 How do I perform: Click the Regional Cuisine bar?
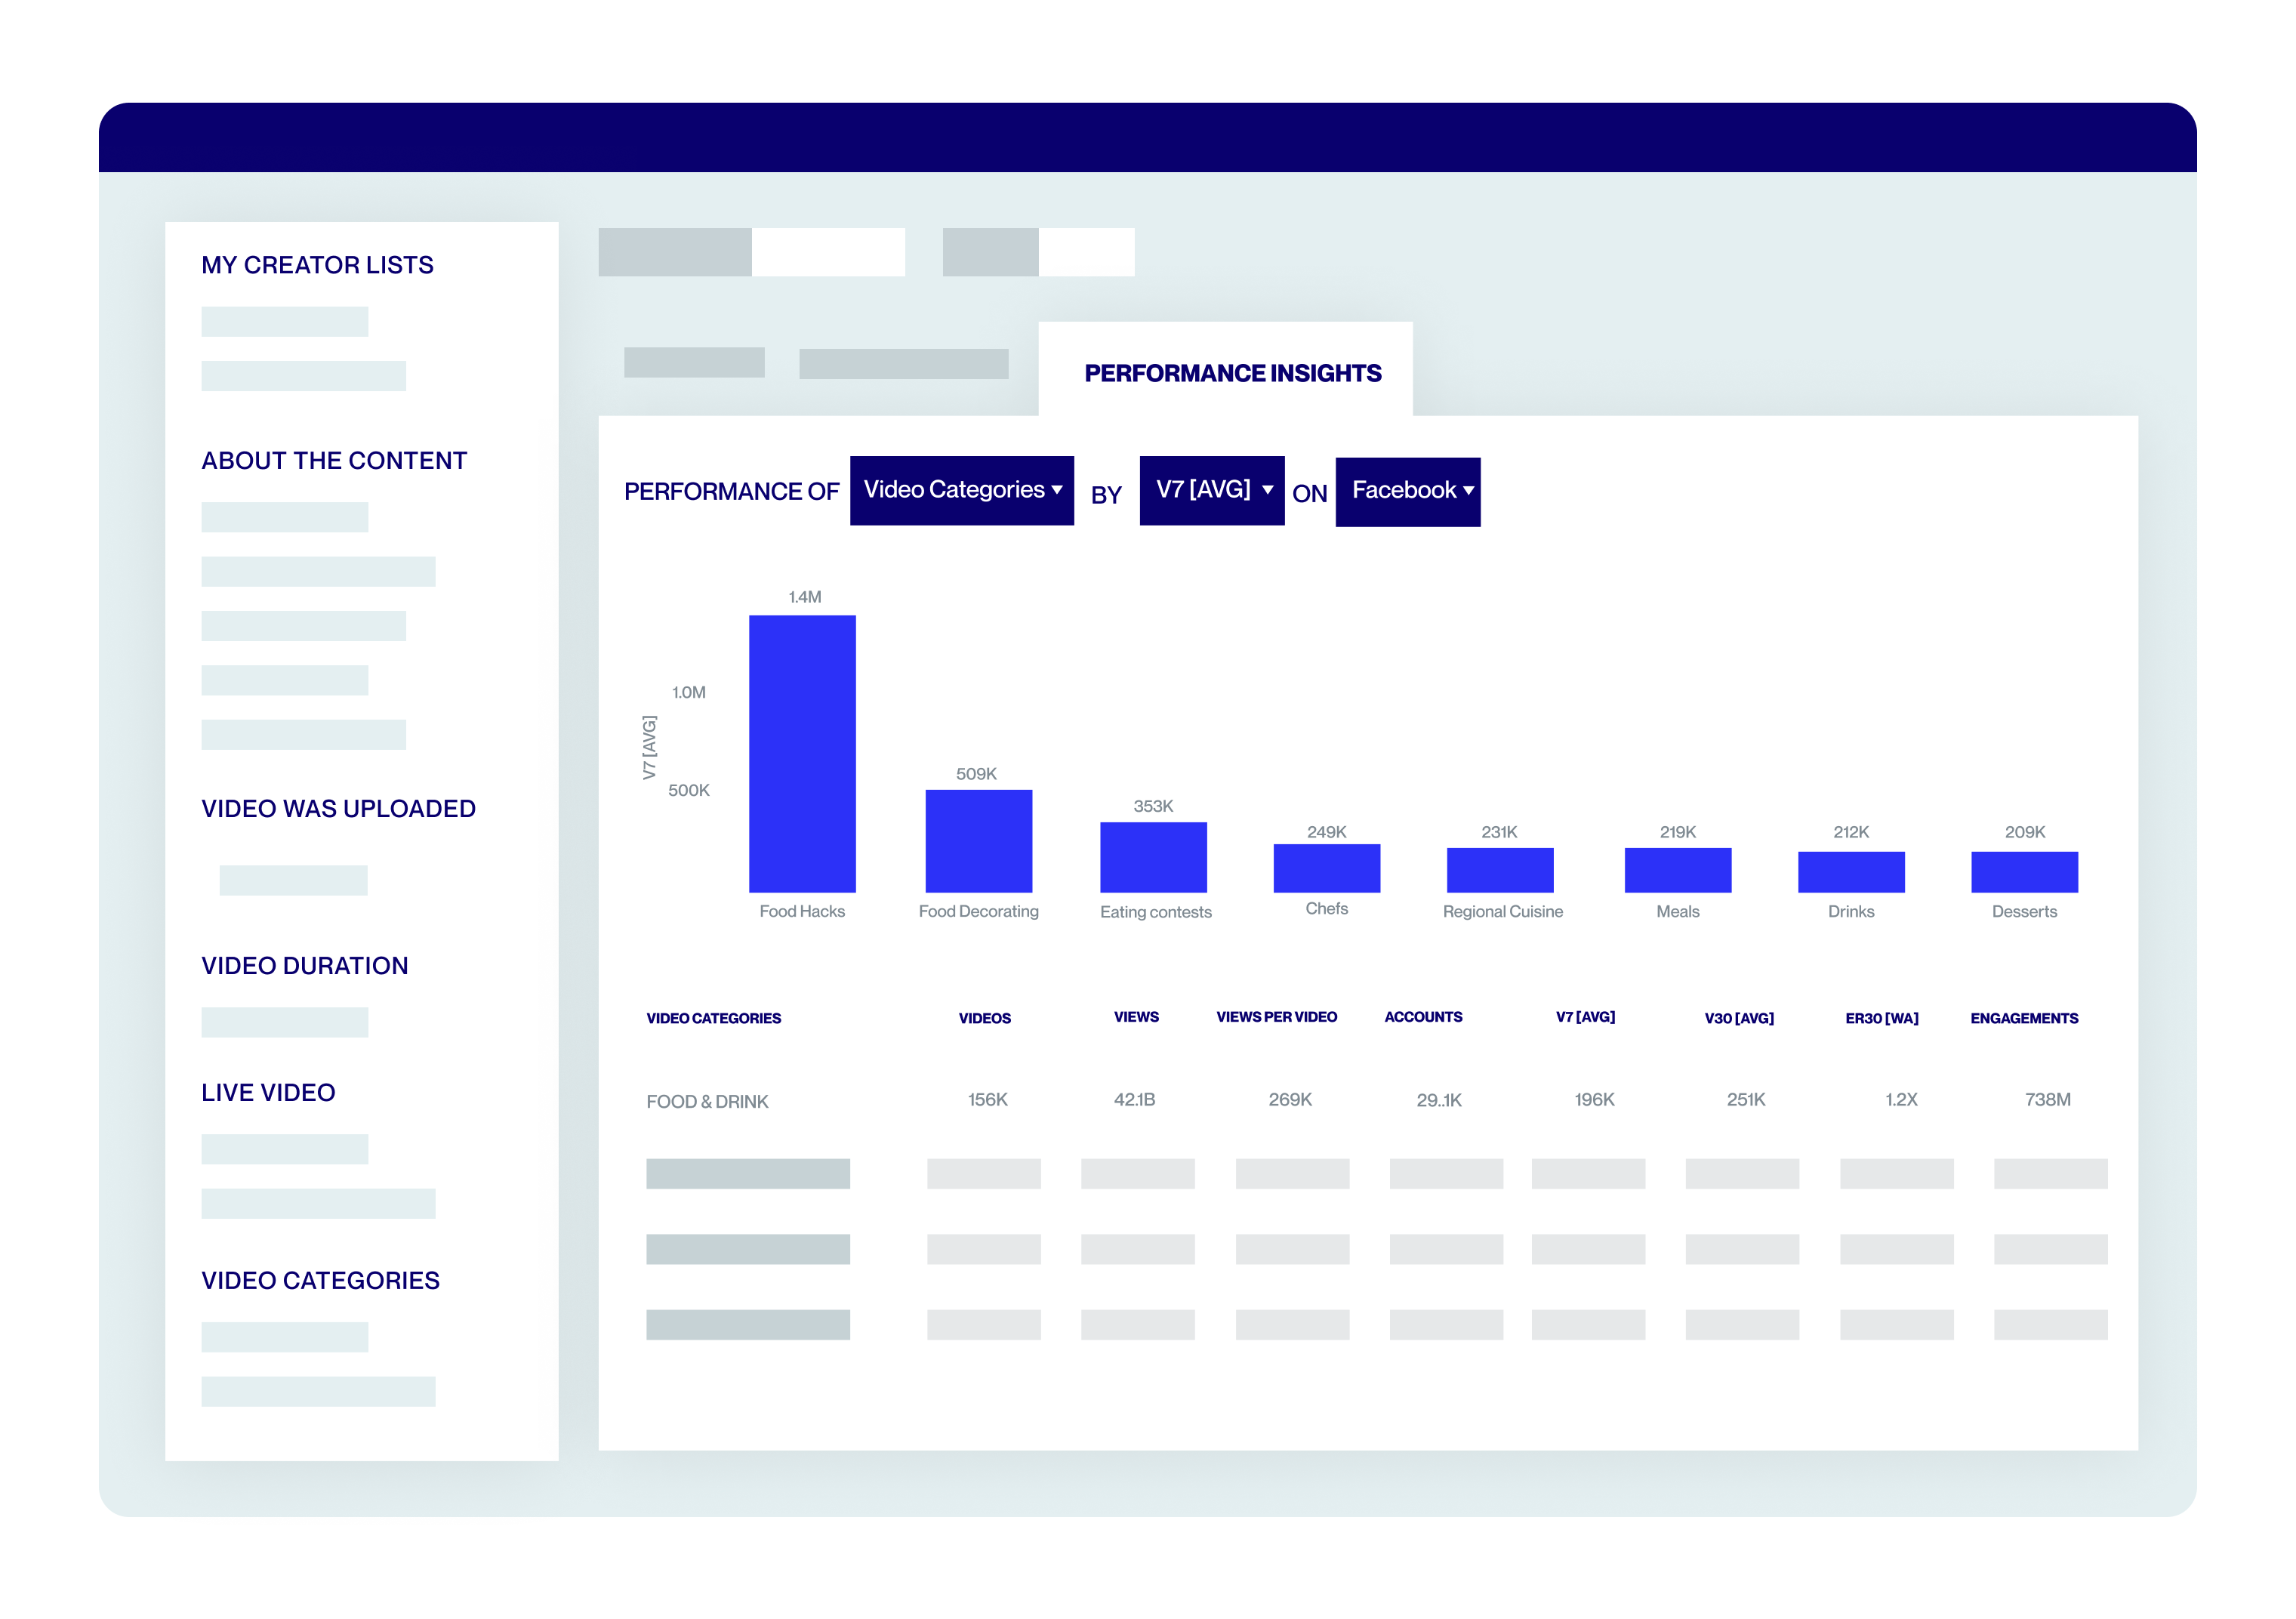click(1499, 870)
